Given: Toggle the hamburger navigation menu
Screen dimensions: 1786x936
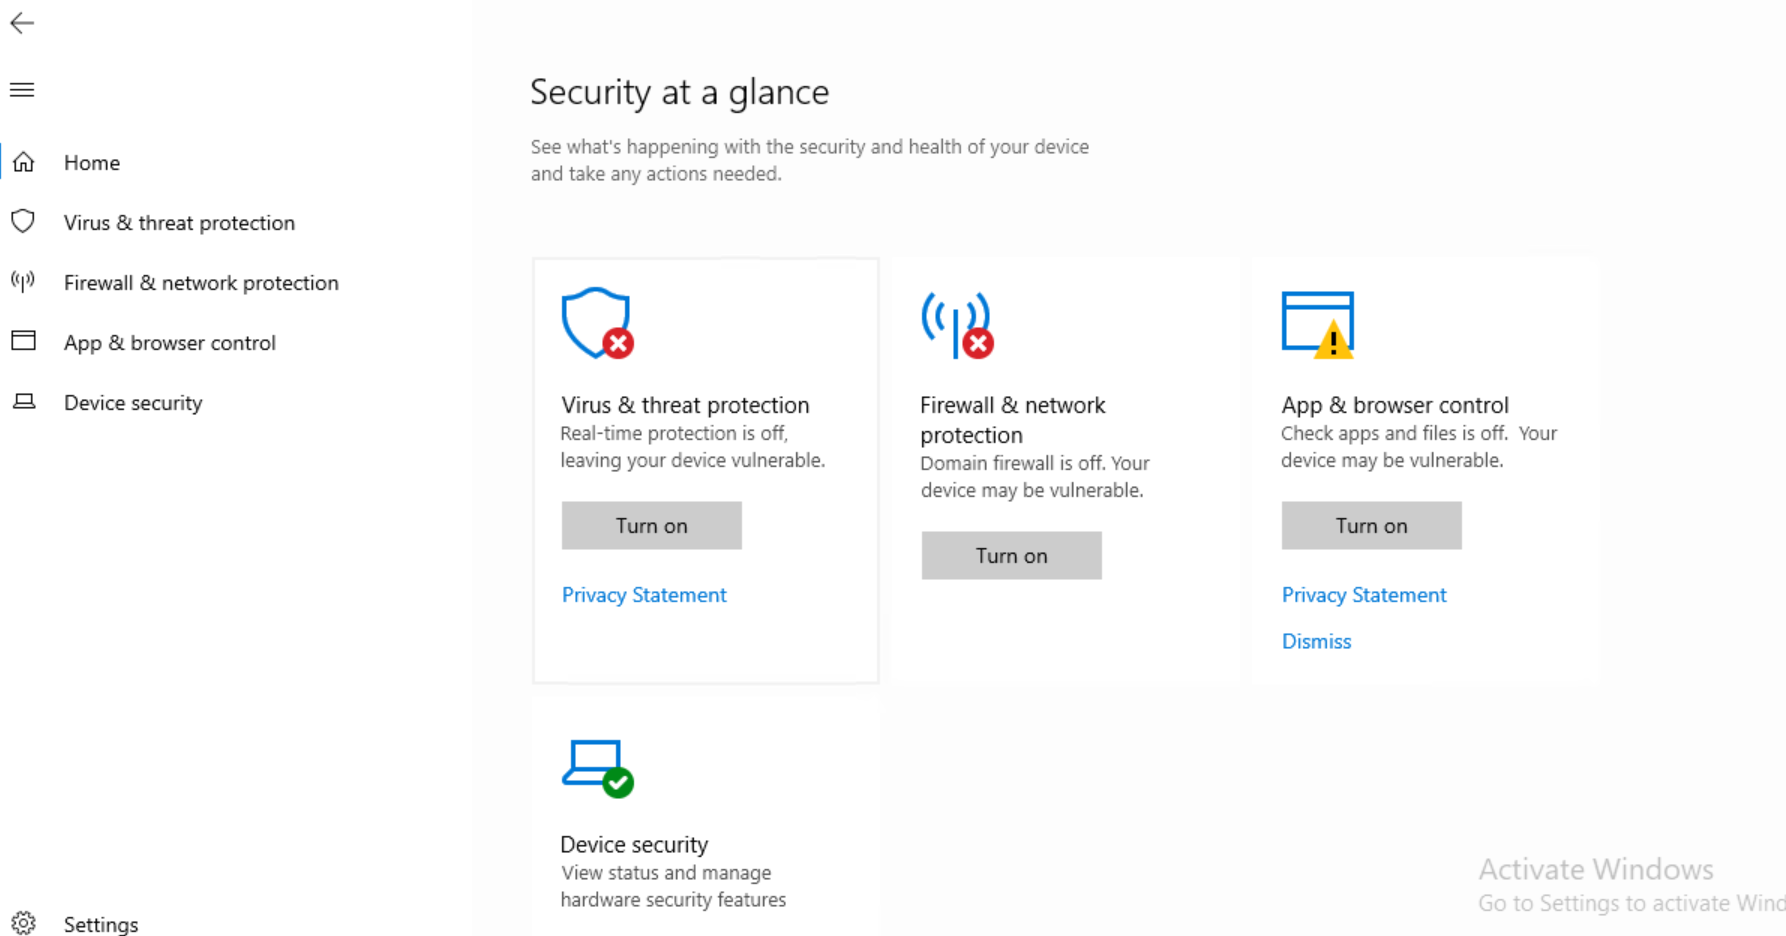Looking at the screenshot, I should [x=22, y=90].
